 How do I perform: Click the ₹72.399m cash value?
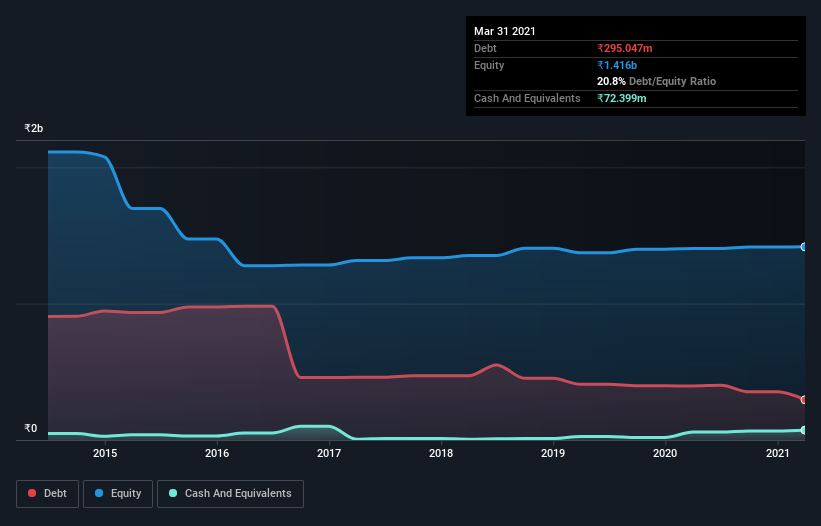tap(622, 98)
